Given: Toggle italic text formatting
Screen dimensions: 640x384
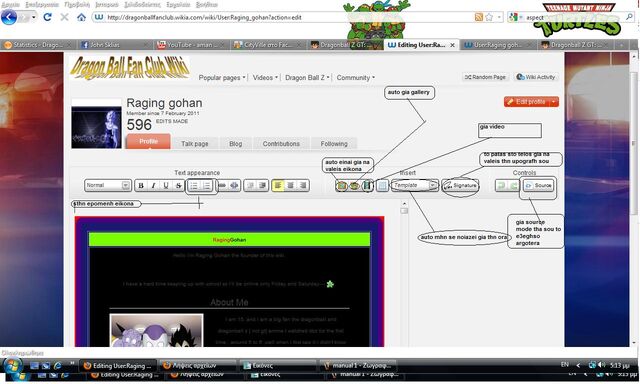Looking at the screenshot, I should click(x=153, y=186).
